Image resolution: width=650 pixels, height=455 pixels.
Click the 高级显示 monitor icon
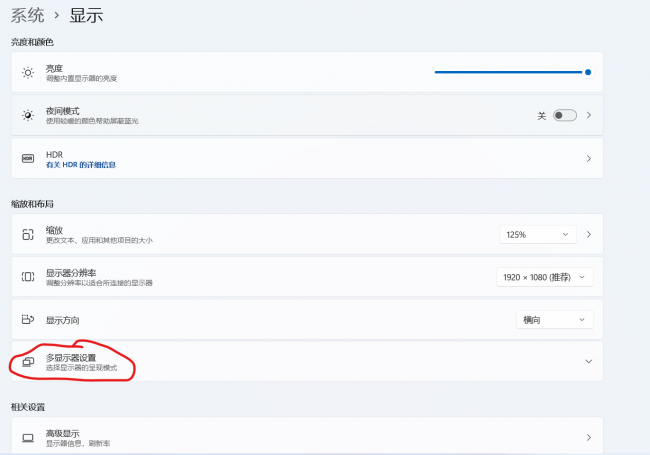pyautogui.click(x=28, y=438)
